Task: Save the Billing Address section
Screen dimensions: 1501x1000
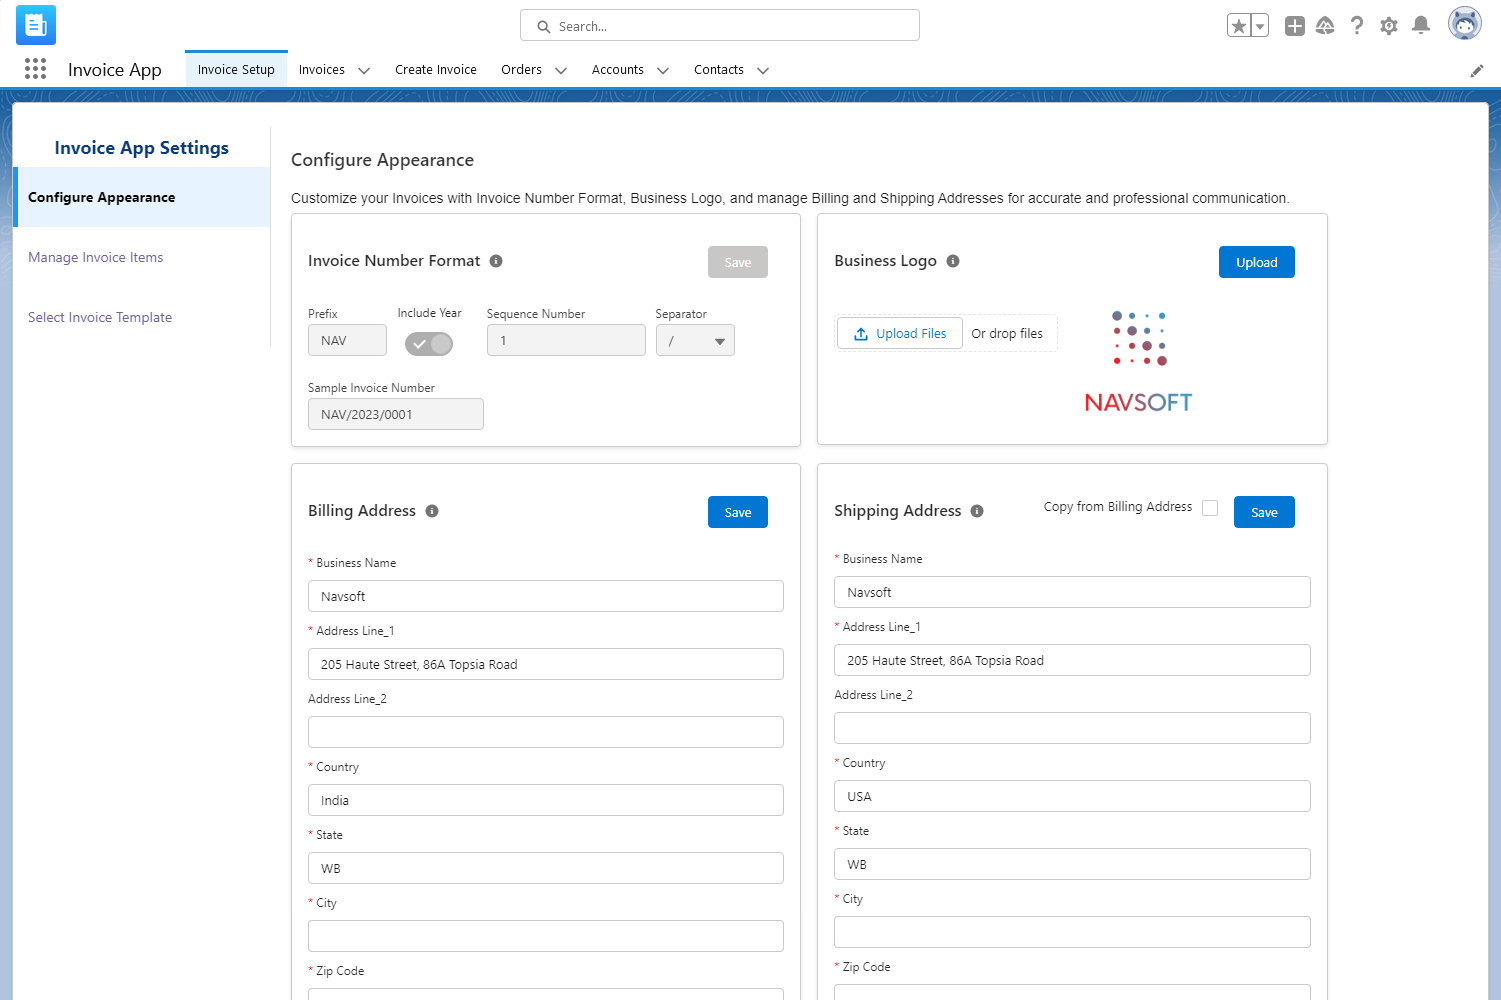Action: tap(738, 512)
